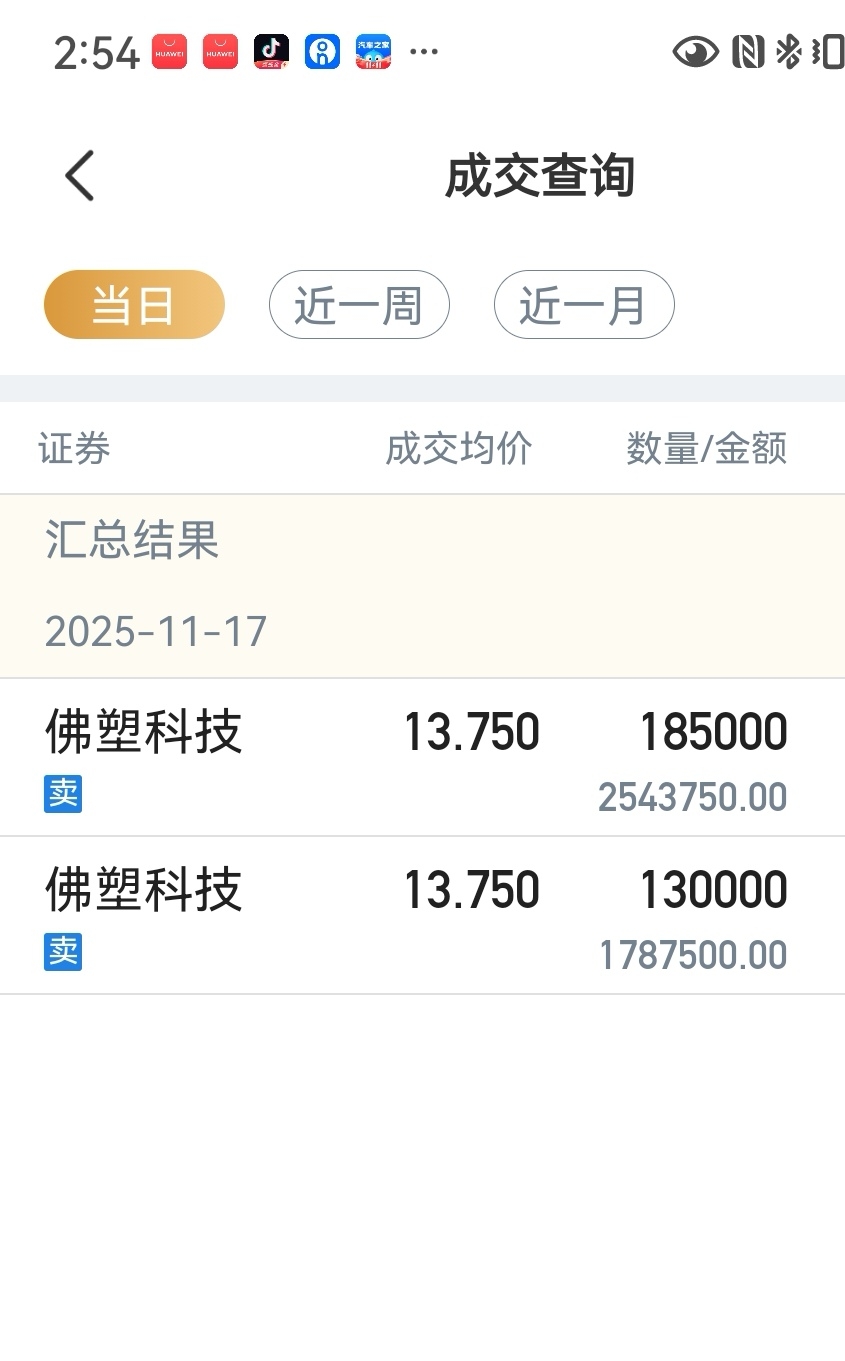Tap the 汽车之家 notification icon
The height and width of the screenshot is (1361, 845).
(x=373, y=52)
